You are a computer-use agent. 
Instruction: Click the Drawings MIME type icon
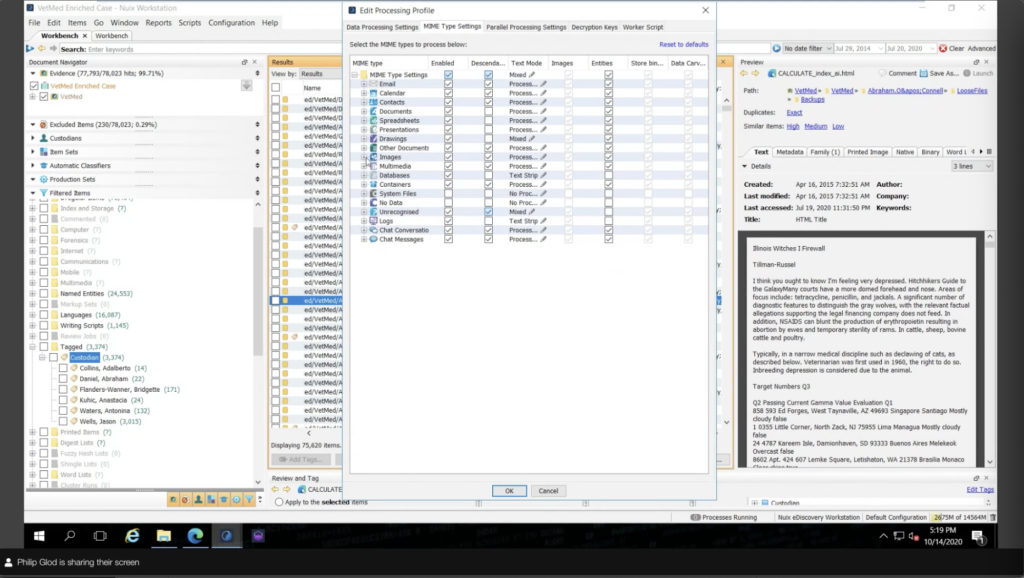coord(374,138)
